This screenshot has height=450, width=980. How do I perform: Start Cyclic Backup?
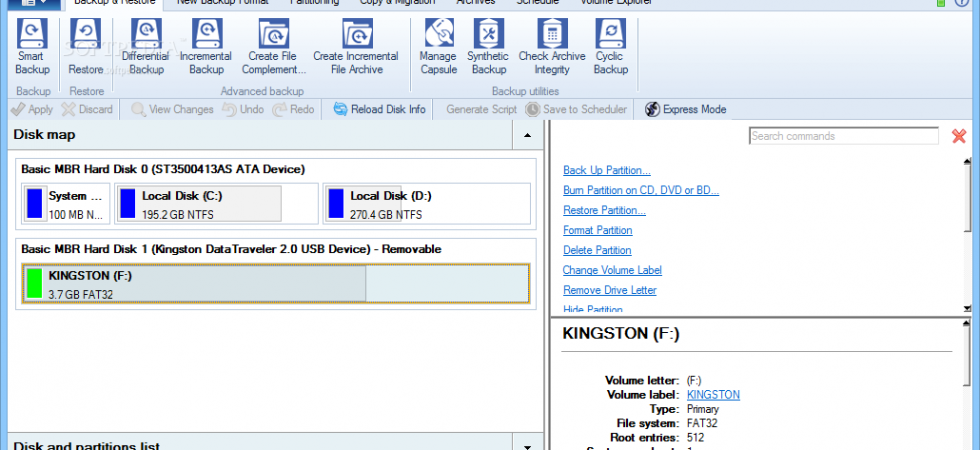point(610,47)
